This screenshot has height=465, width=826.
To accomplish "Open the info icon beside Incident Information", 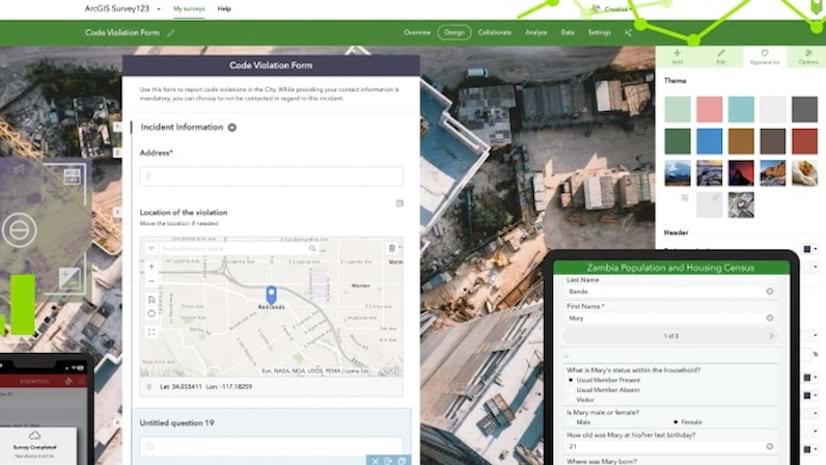I will click(232, 127).
